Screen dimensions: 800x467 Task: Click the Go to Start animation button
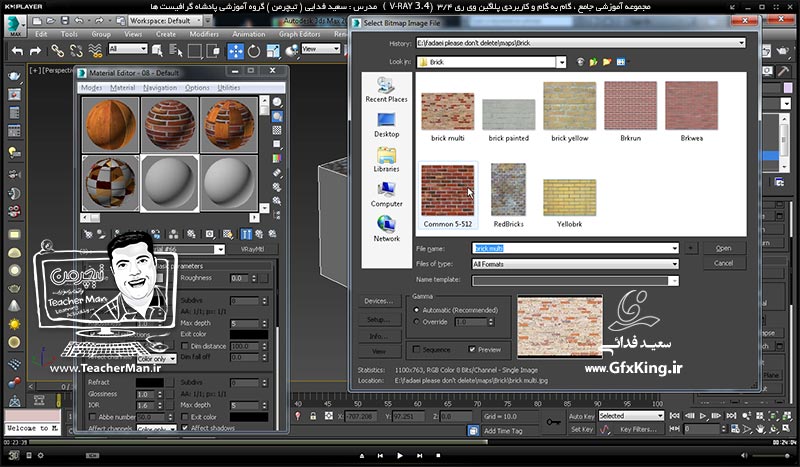pyautogui.click(x=674, y=416)
